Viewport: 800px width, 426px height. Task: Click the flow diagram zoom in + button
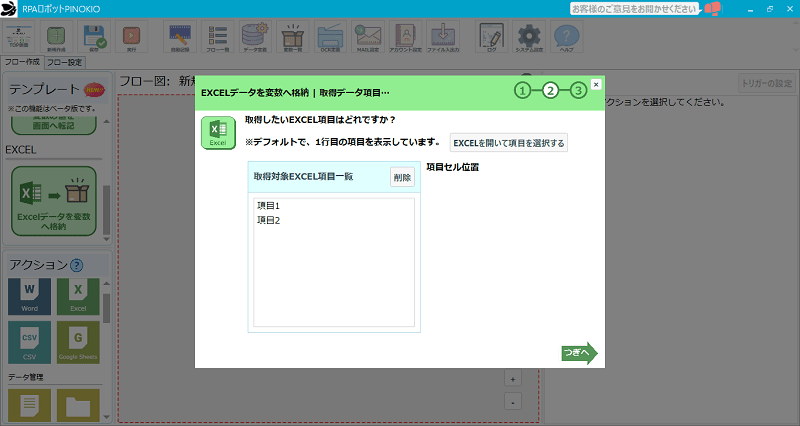(x=513, y=379)
